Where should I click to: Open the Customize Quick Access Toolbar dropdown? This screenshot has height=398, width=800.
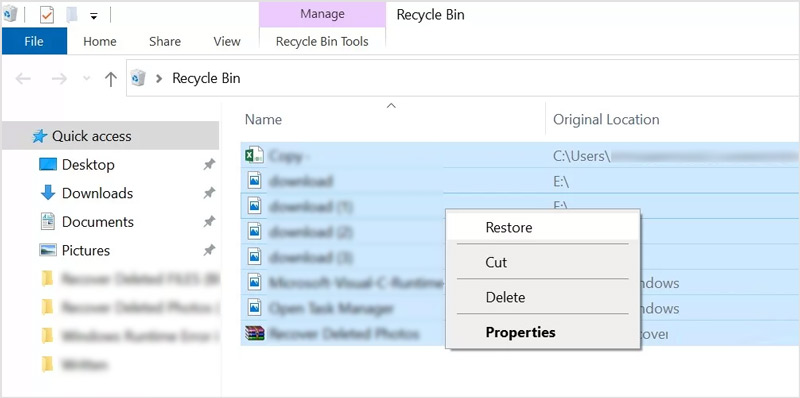[93, 16]
